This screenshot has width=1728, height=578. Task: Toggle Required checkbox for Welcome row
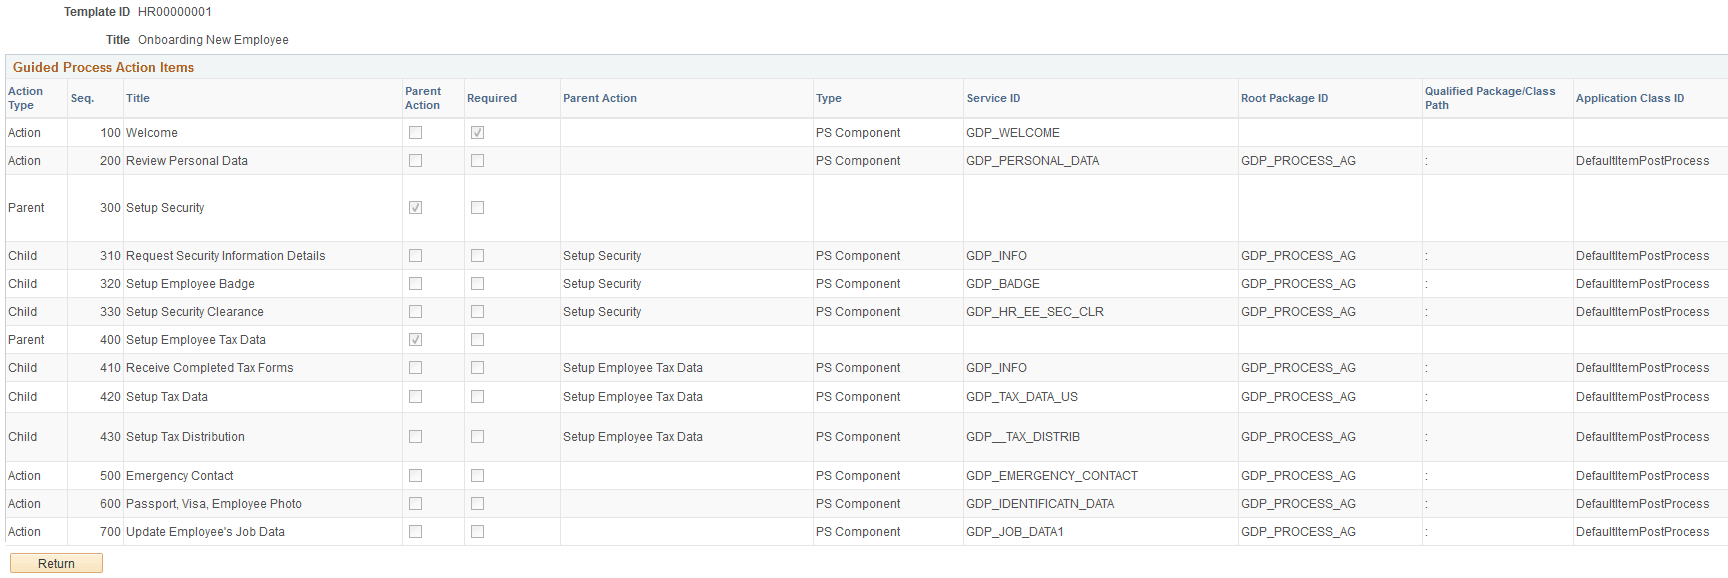click(x=478, y=133)
